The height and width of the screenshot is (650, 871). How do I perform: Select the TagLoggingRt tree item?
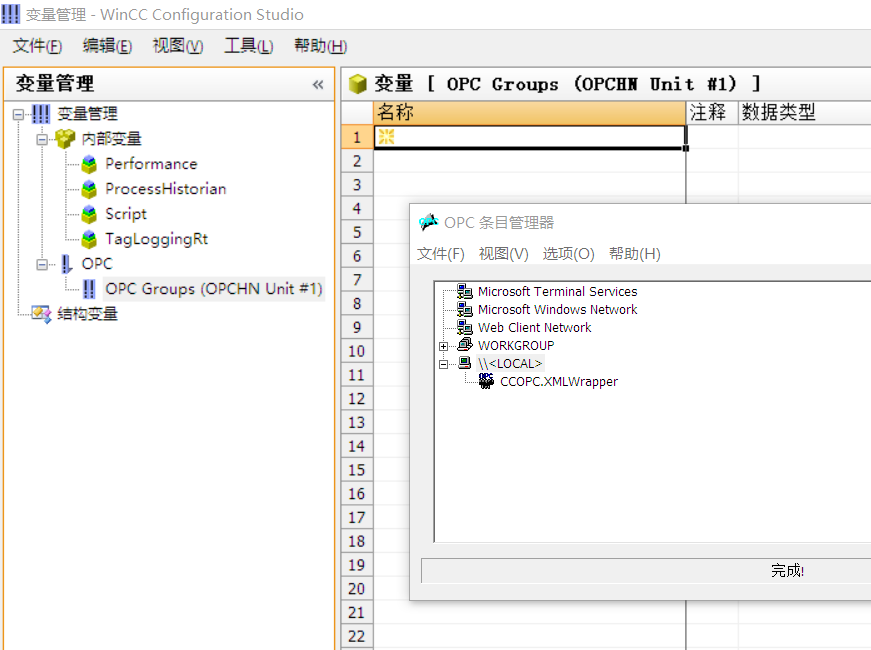[x=157, y=239]
